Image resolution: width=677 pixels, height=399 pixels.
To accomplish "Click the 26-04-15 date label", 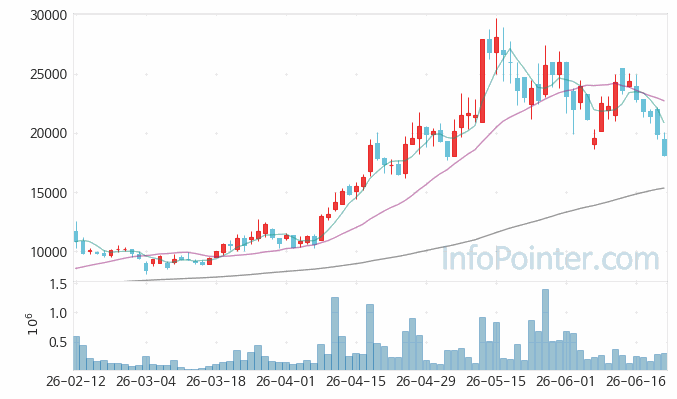I will [356, 382].
